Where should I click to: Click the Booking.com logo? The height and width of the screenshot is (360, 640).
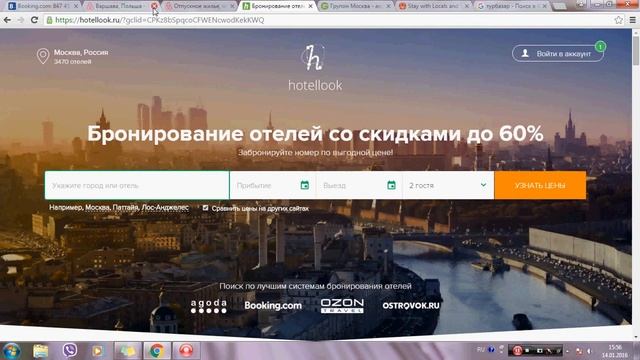[x=273, y=306]
